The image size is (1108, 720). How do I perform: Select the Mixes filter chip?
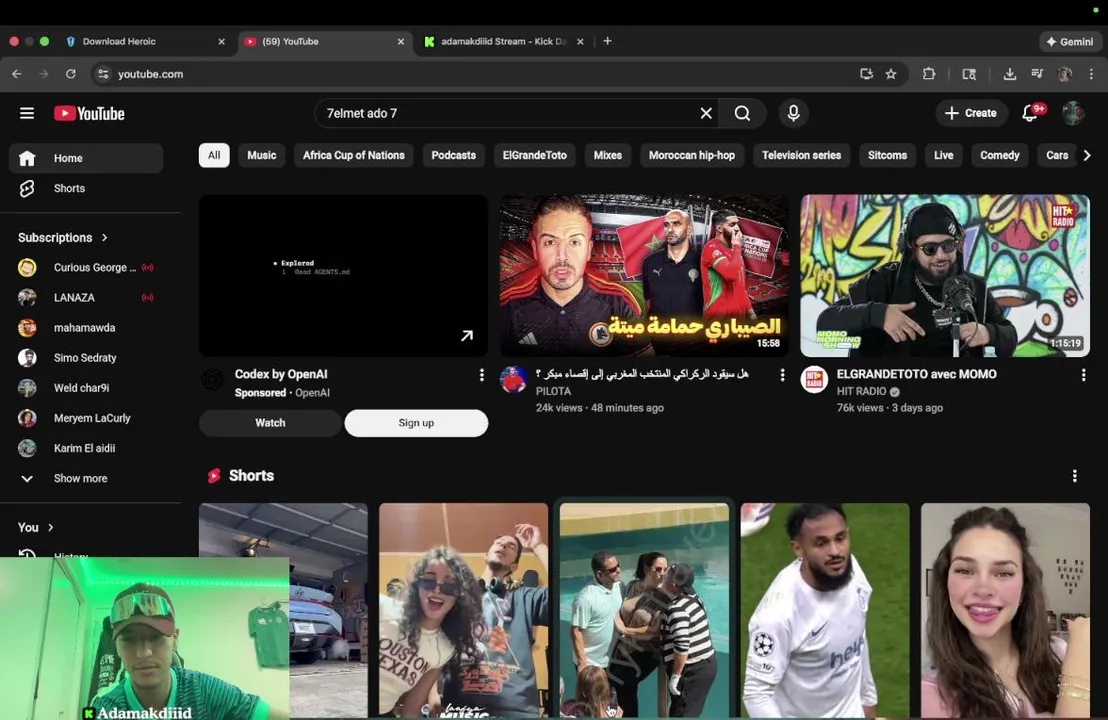tap(608, 155)
